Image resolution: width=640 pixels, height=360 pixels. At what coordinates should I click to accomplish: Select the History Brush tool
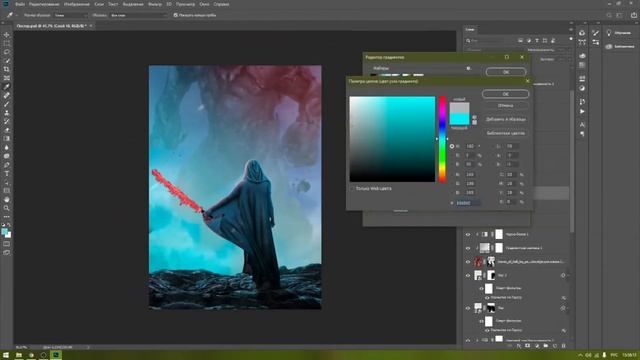point(7,121)
